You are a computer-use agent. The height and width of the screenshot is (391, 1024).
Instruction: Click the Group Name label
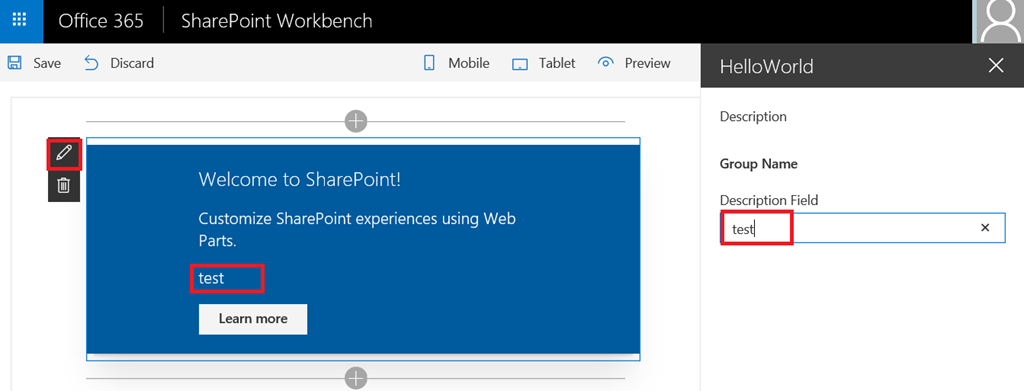tap(759, 164)
